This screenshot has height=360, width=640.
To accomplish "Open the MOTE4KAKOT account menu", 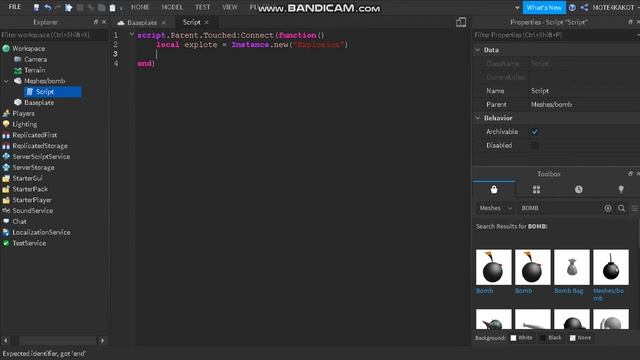I will [613, 7].
